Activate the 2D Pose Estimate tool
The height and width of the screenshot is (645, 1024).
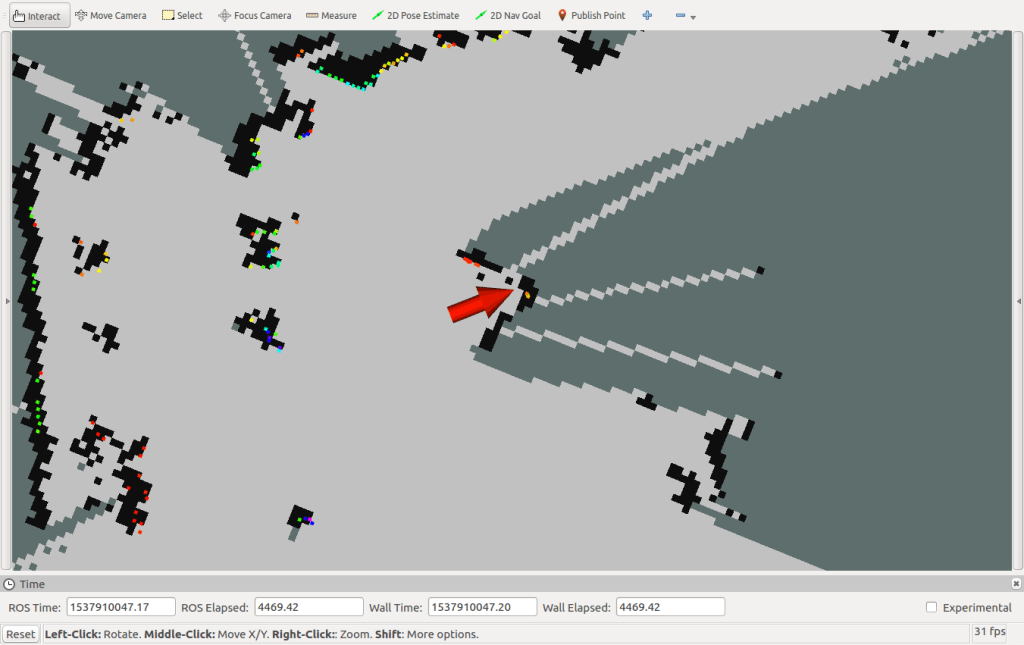(x=415, y=16)
